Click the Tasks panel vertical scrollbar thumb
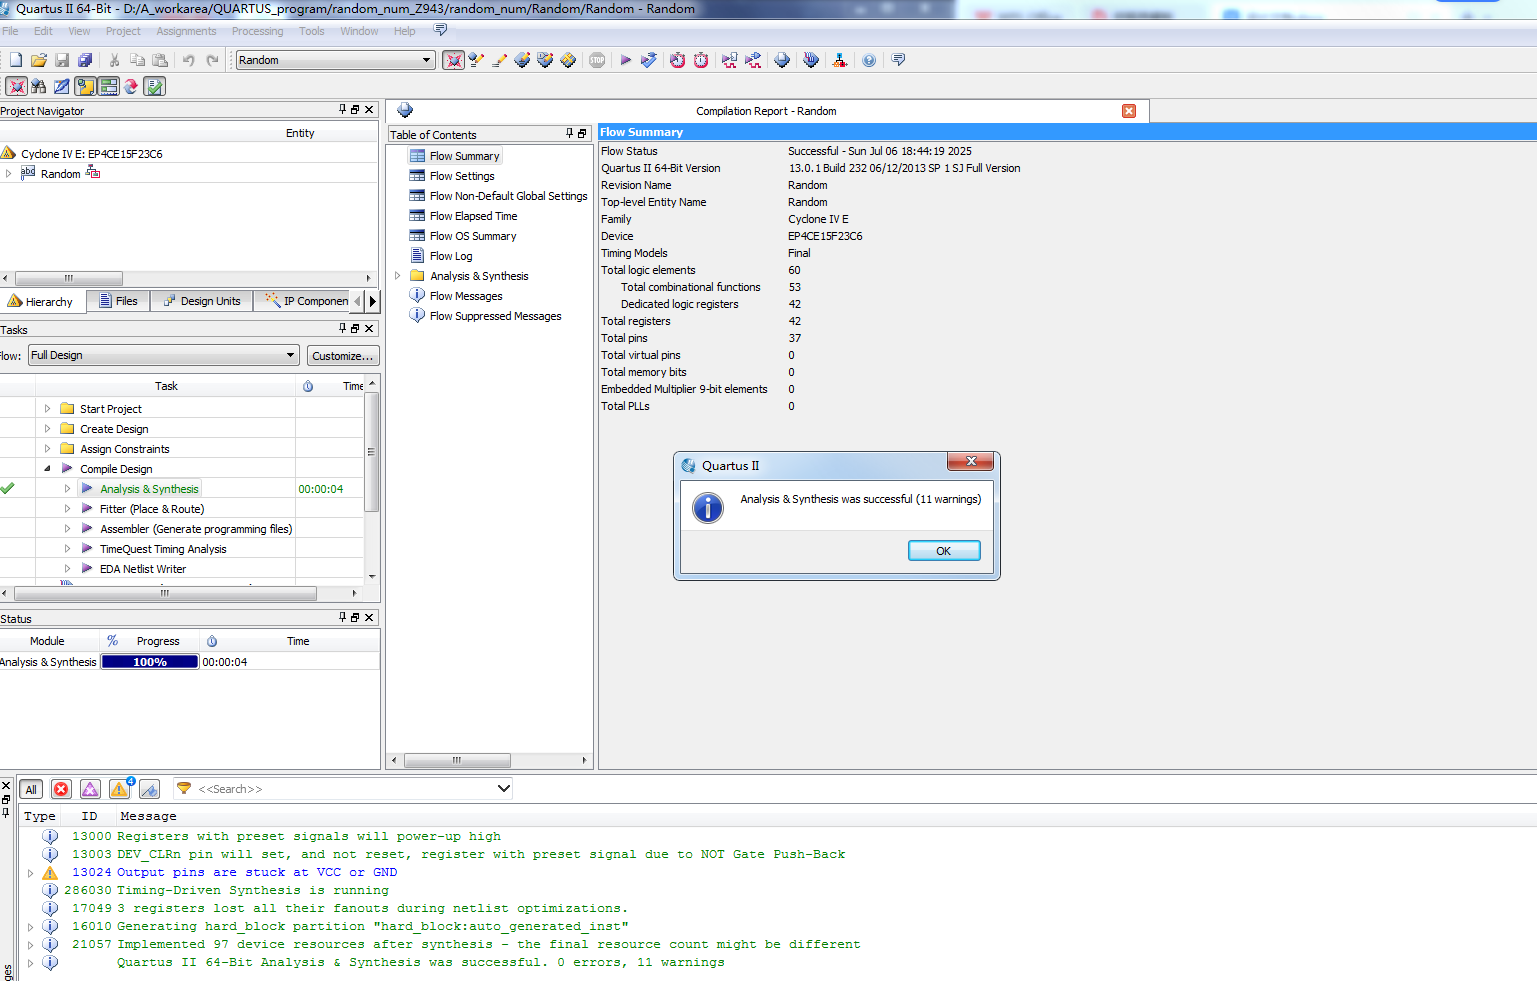 pos(371,452)
